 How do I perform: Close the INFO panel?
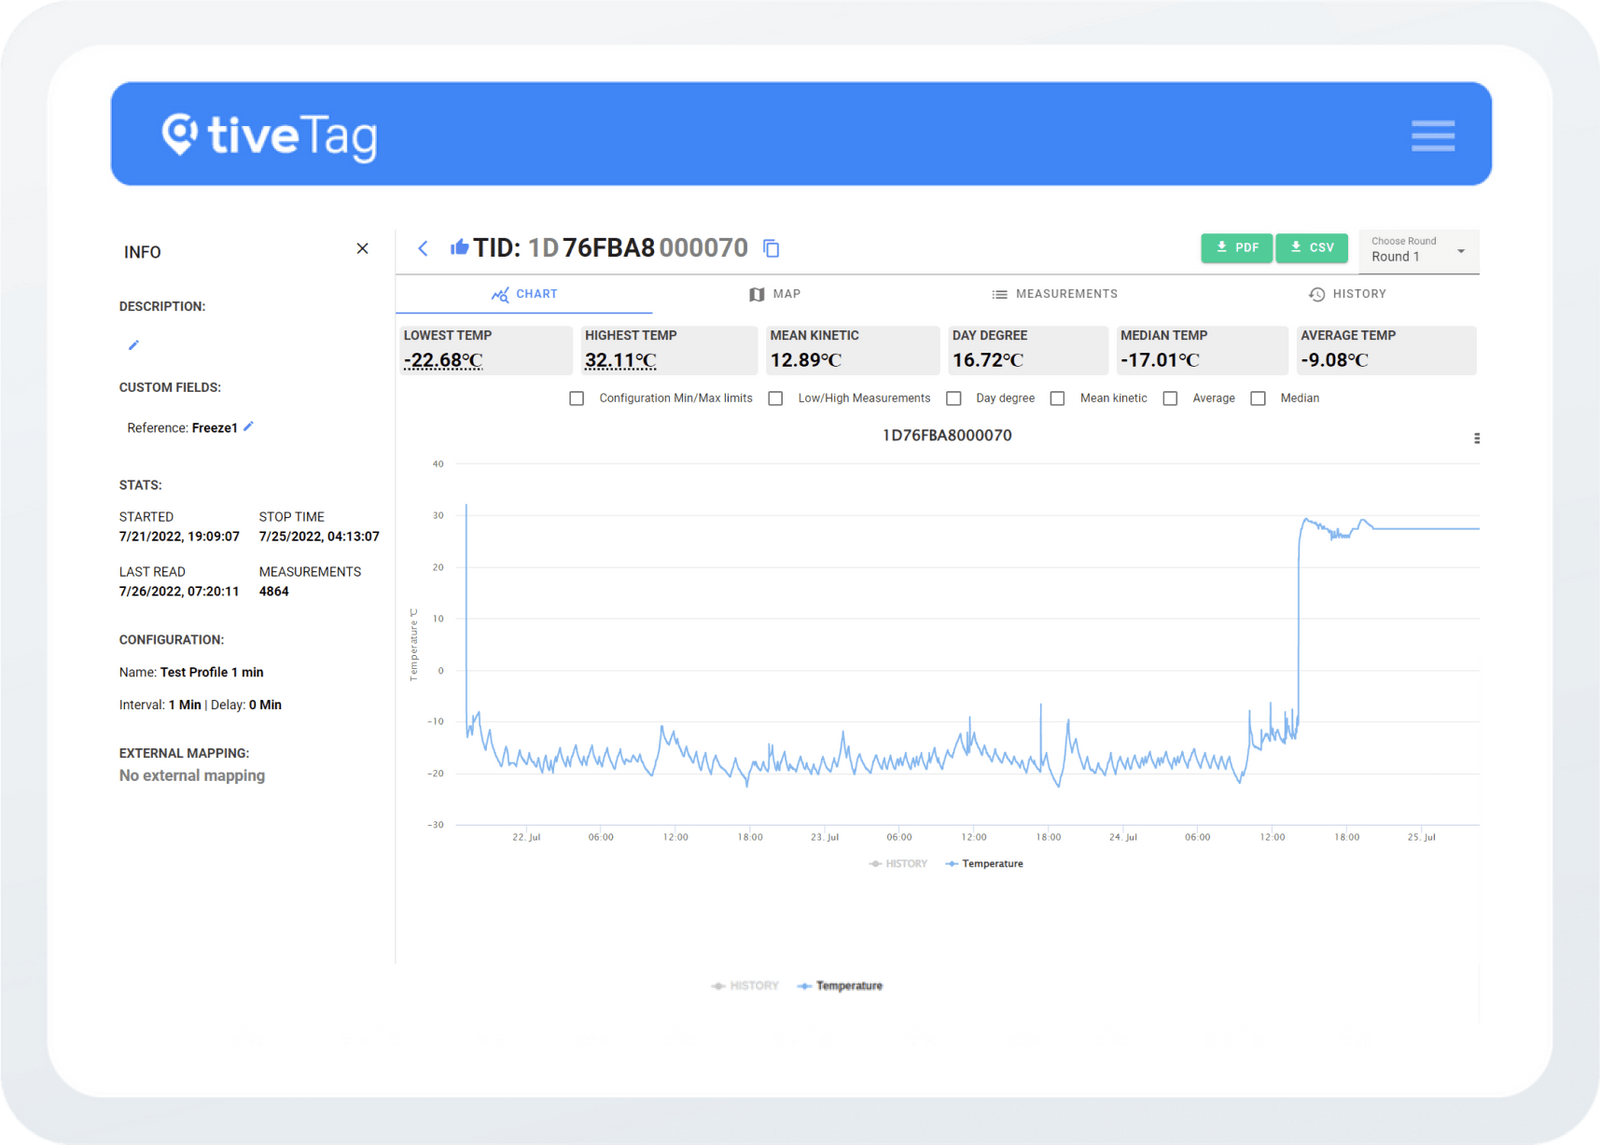point(362,249)
